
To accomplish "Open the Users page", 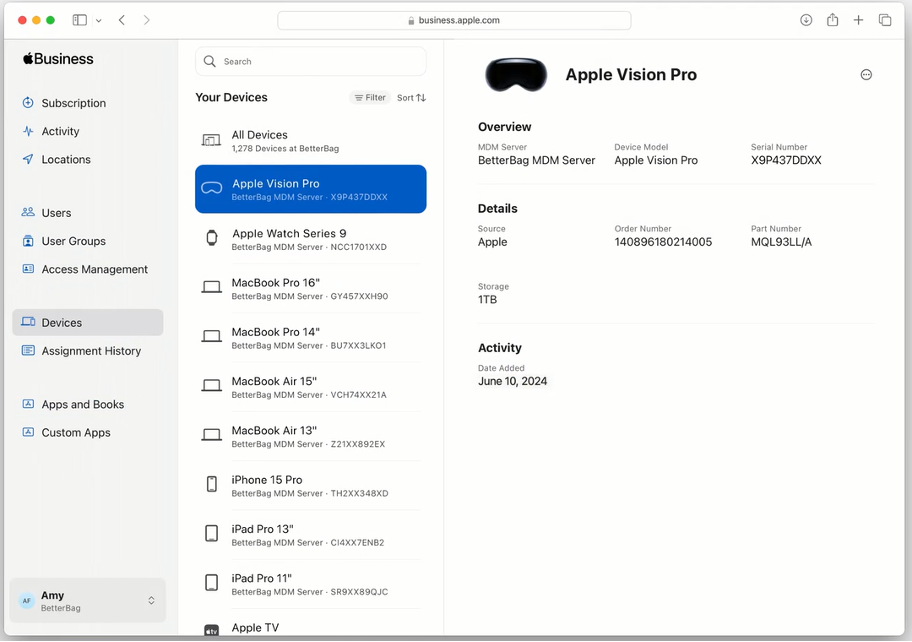I will [x=56, y=213].
